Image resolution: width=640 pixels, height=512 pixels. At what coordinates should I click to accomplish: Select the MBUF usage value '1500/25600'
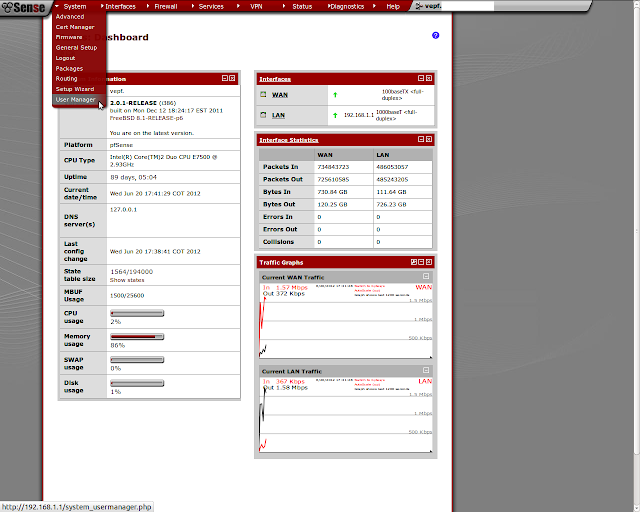coord(127,296)
